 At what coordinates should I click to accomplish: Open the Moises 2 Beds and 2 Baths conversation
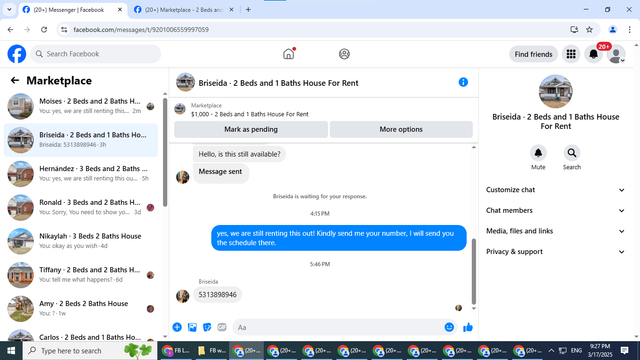click(x=81, y=106)
